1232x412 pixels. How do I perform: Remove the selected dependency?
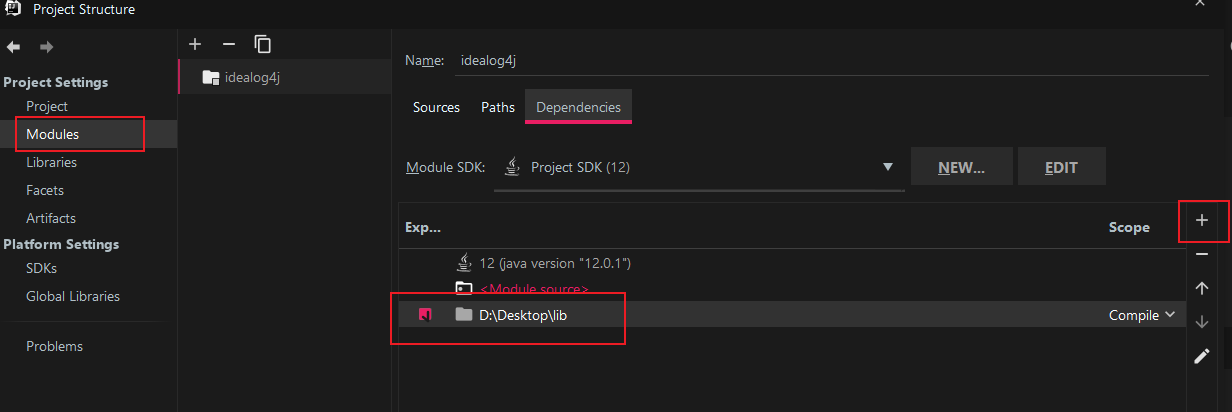[x=1202, y=254]
